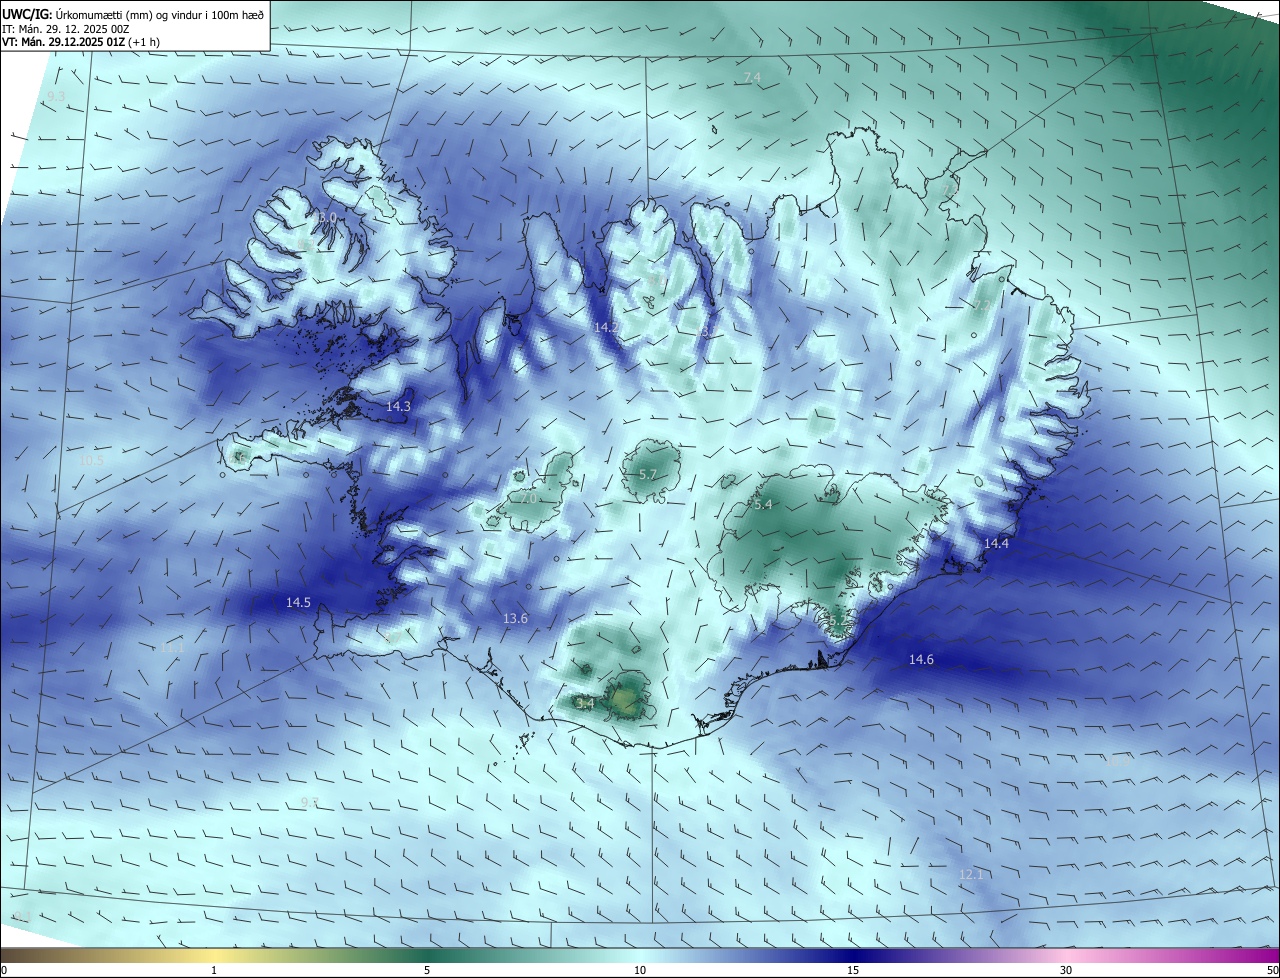Image resolution: width=1280 pixels, height=978 pixels.
Task: Click the 1 tick on the colour scale
Action: (x=214, y=970)
